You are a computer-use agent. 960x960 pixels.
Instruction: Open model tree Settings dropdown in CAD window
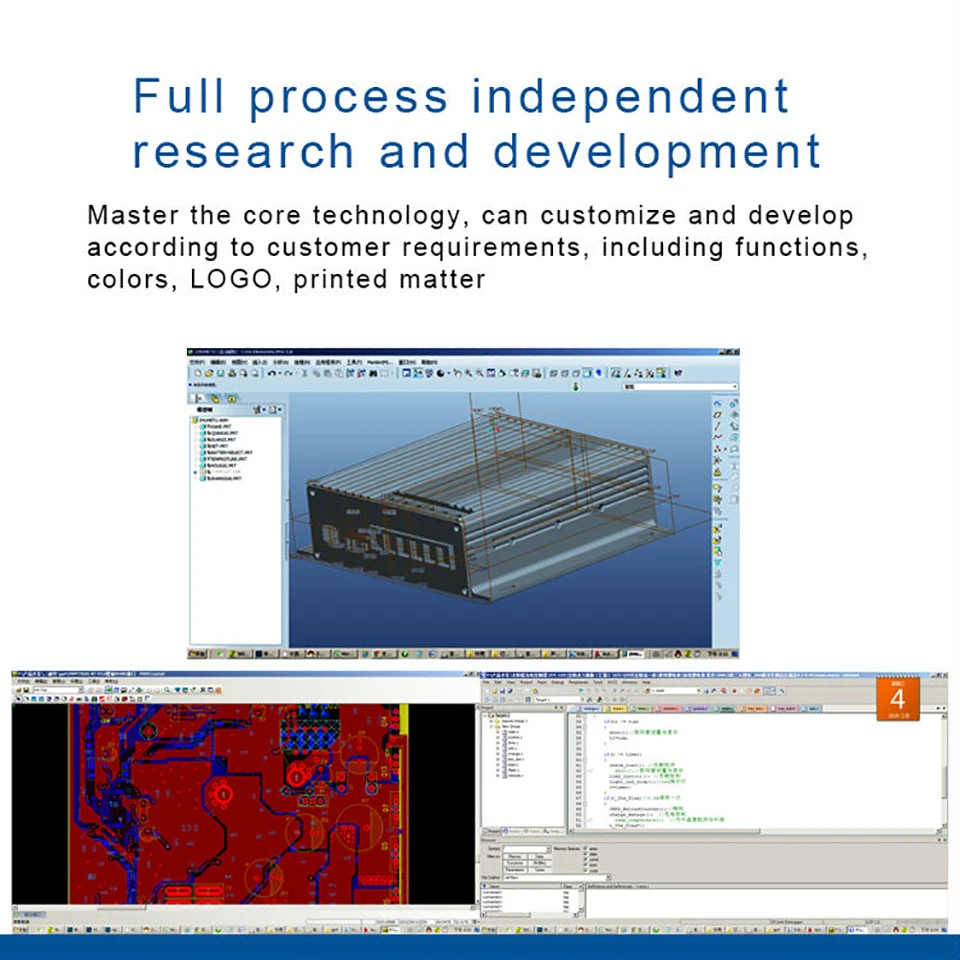[x=260, y=409]
